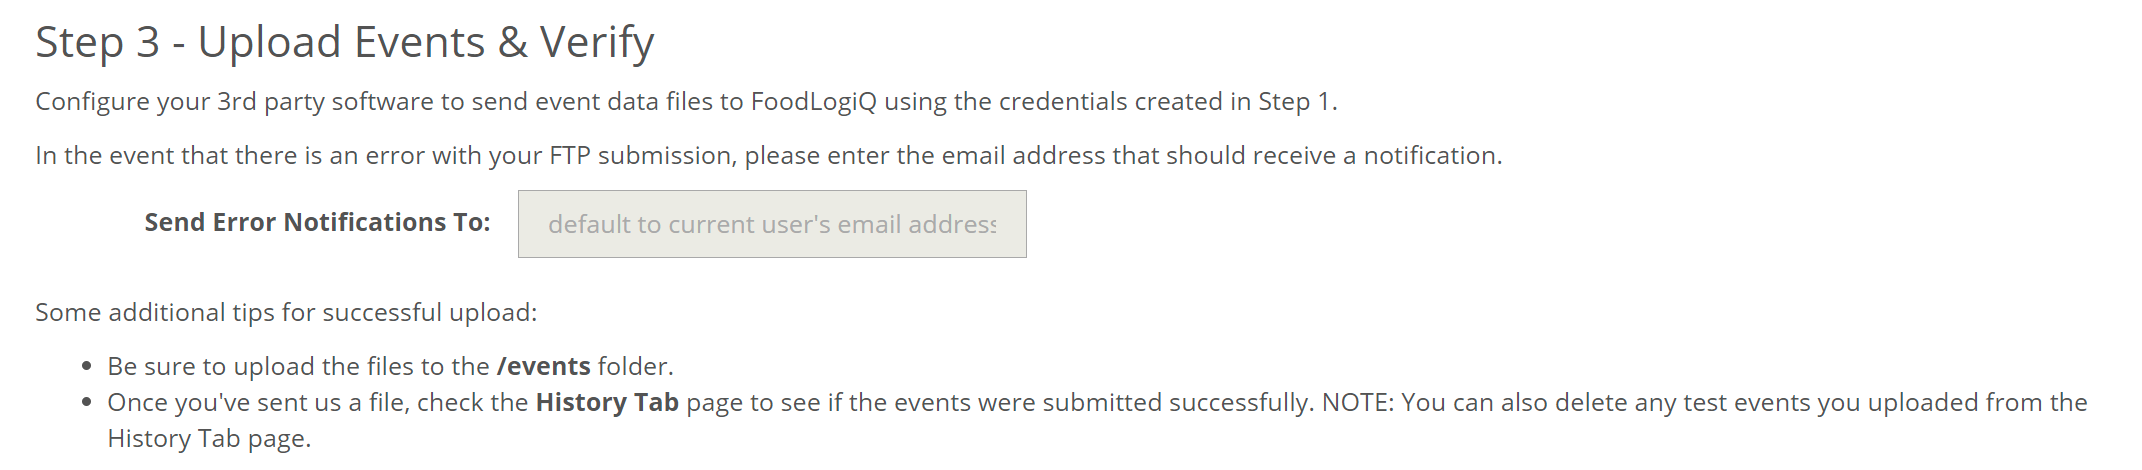Click the word 'FoodLogiQ' in the first paragraph
The image size is (2142, 470).
pyautogui.click(x=813, y=101)
